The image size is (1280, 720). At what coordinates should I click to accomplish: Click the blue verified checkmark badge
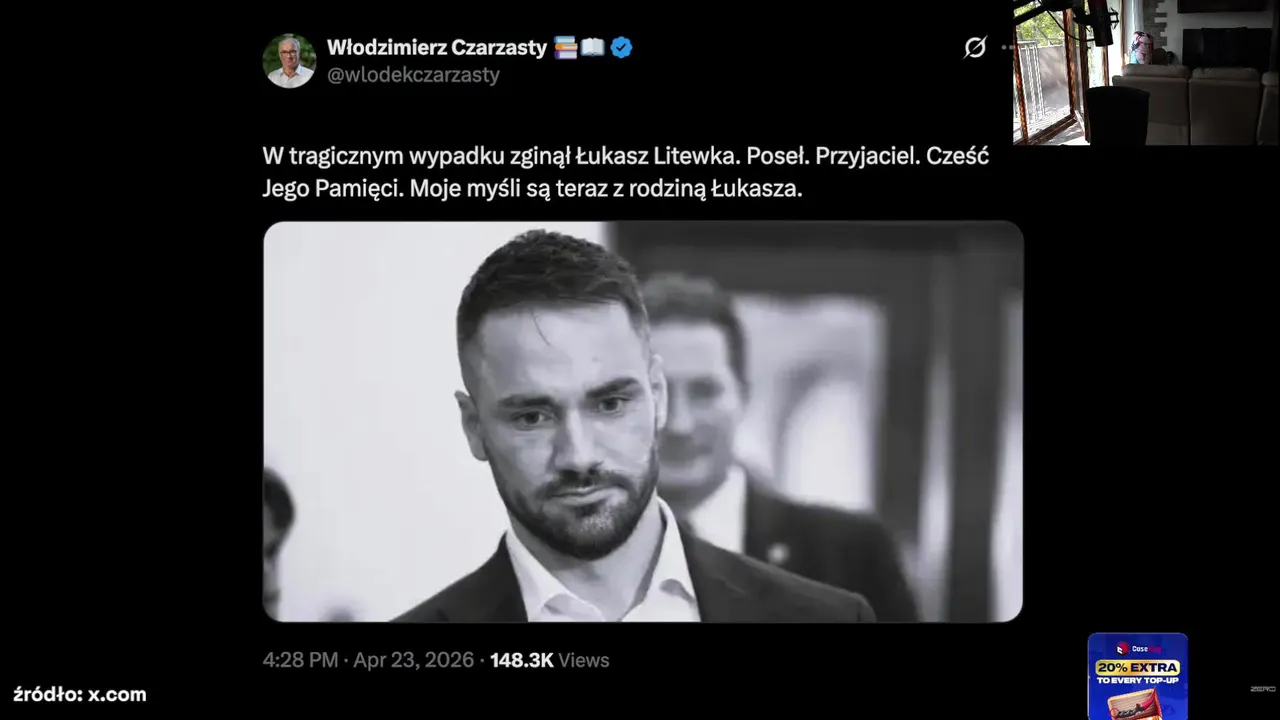[621, 47]
